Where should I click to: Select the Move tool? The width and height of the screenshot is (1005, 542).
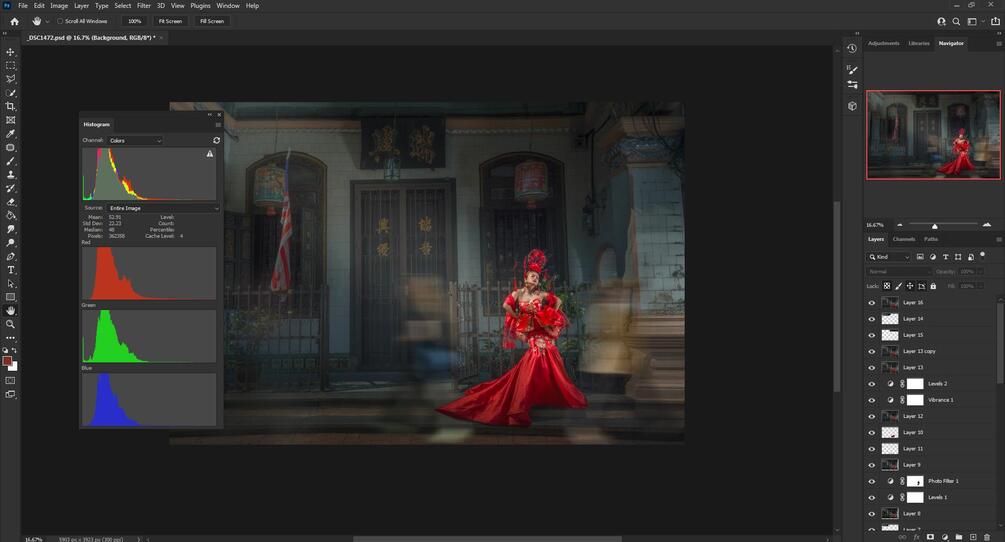tap(10, 52)
